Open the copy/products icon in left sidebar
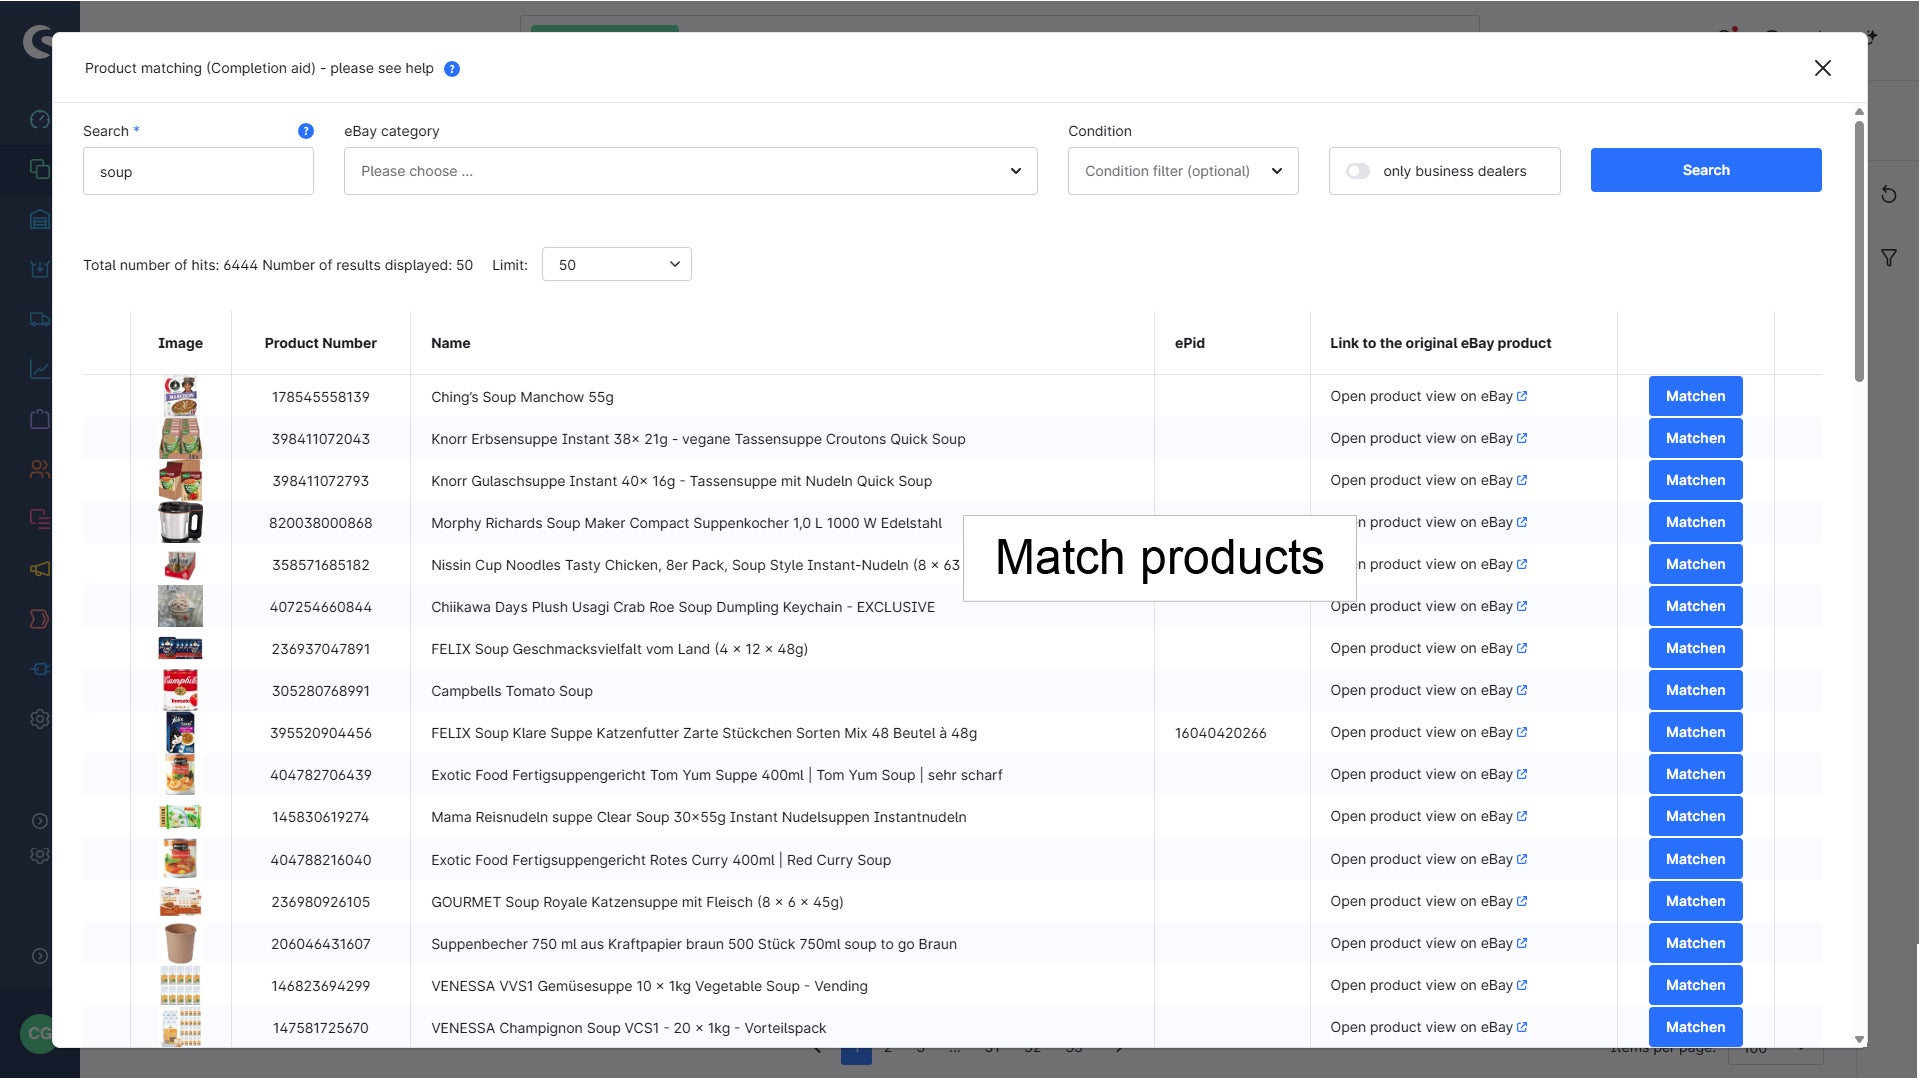The width and height of the screenshot is (1920, 1080). click(39, 169)
